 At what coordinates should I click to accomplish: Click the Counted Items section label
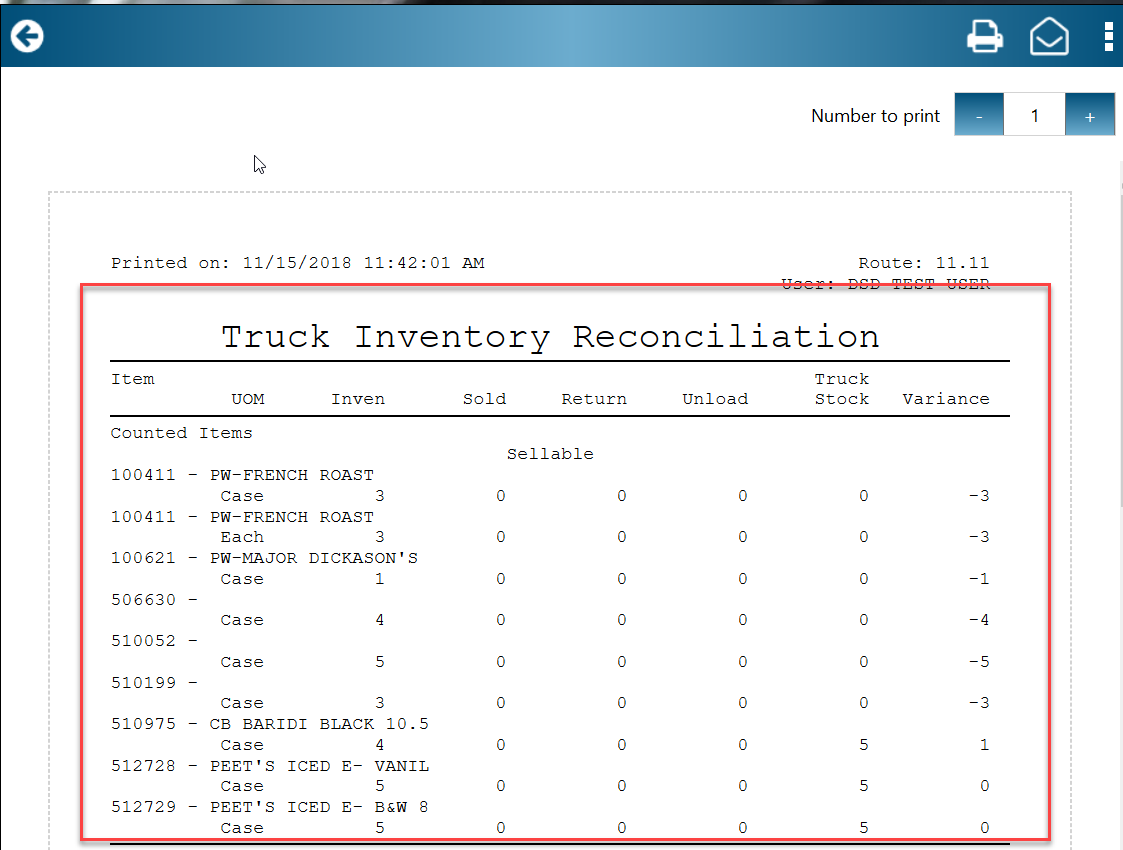click(181, 433)
